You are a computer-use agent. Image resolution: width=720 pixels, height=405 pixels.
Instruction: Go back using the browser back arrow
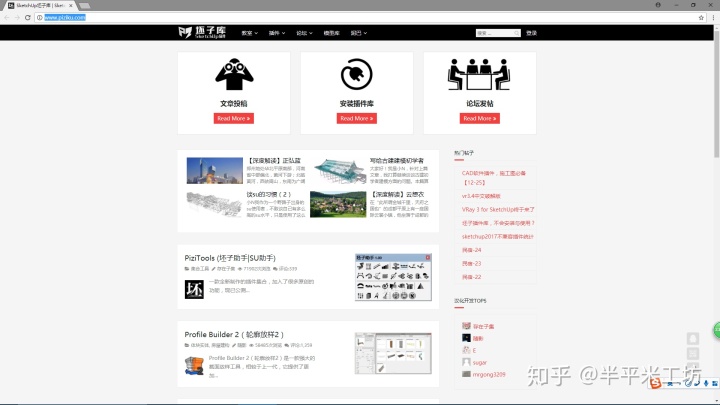(x=6, y=17)
